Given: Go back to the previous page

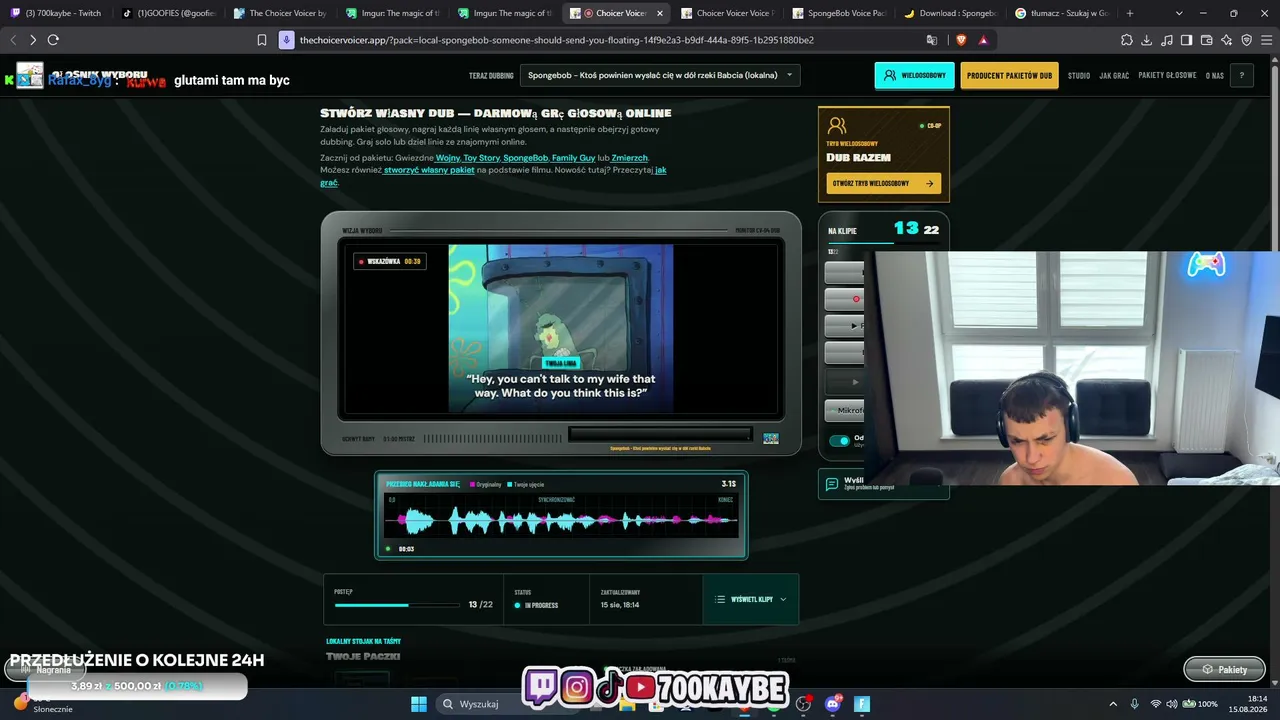Looking at the screenshot, I should [x=13, y=40].
